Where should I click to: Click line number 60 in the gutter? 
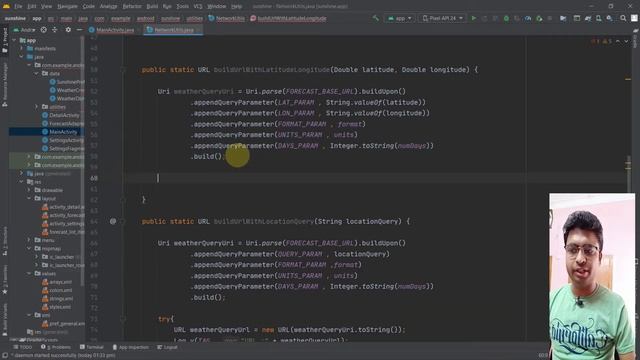pyautogui.click(x=94, y=178)
